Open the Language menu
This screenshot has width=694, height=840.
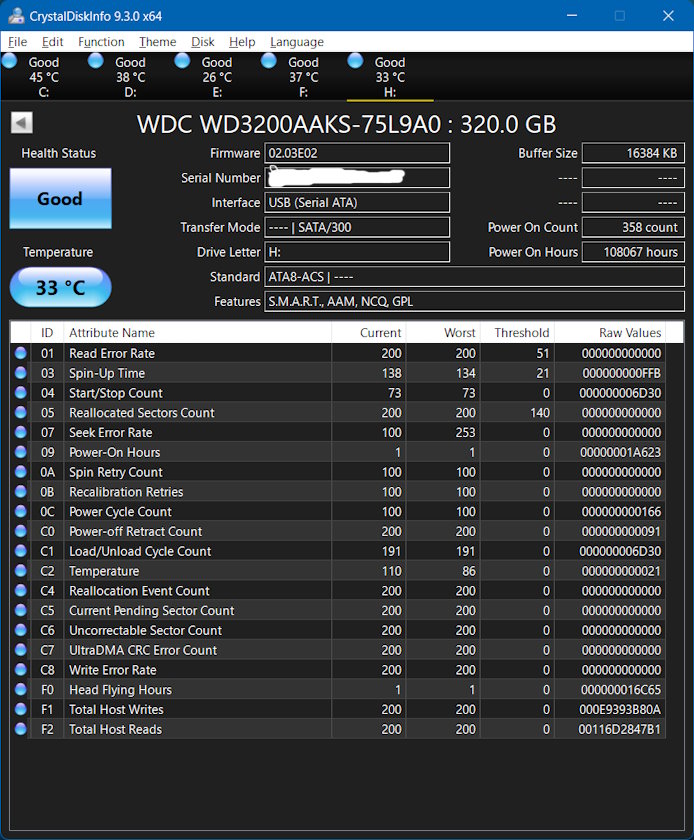pyautogui.click(x=297, y=42)
